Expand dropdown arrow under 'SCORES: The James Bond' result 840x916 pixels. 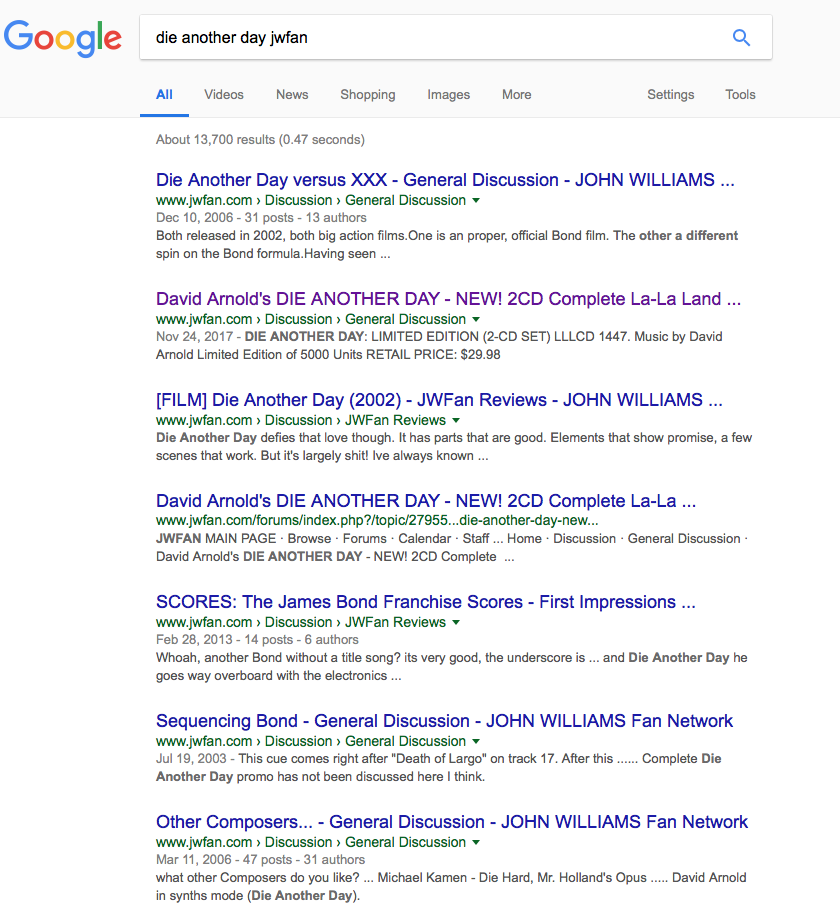point(456,623)
